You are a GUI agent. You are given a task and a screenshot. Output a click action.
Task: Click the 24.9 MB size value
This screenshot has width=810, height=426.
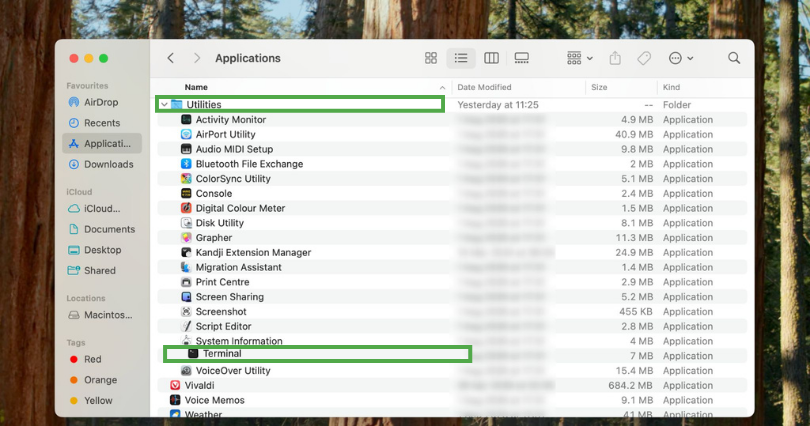coord(634,253)
